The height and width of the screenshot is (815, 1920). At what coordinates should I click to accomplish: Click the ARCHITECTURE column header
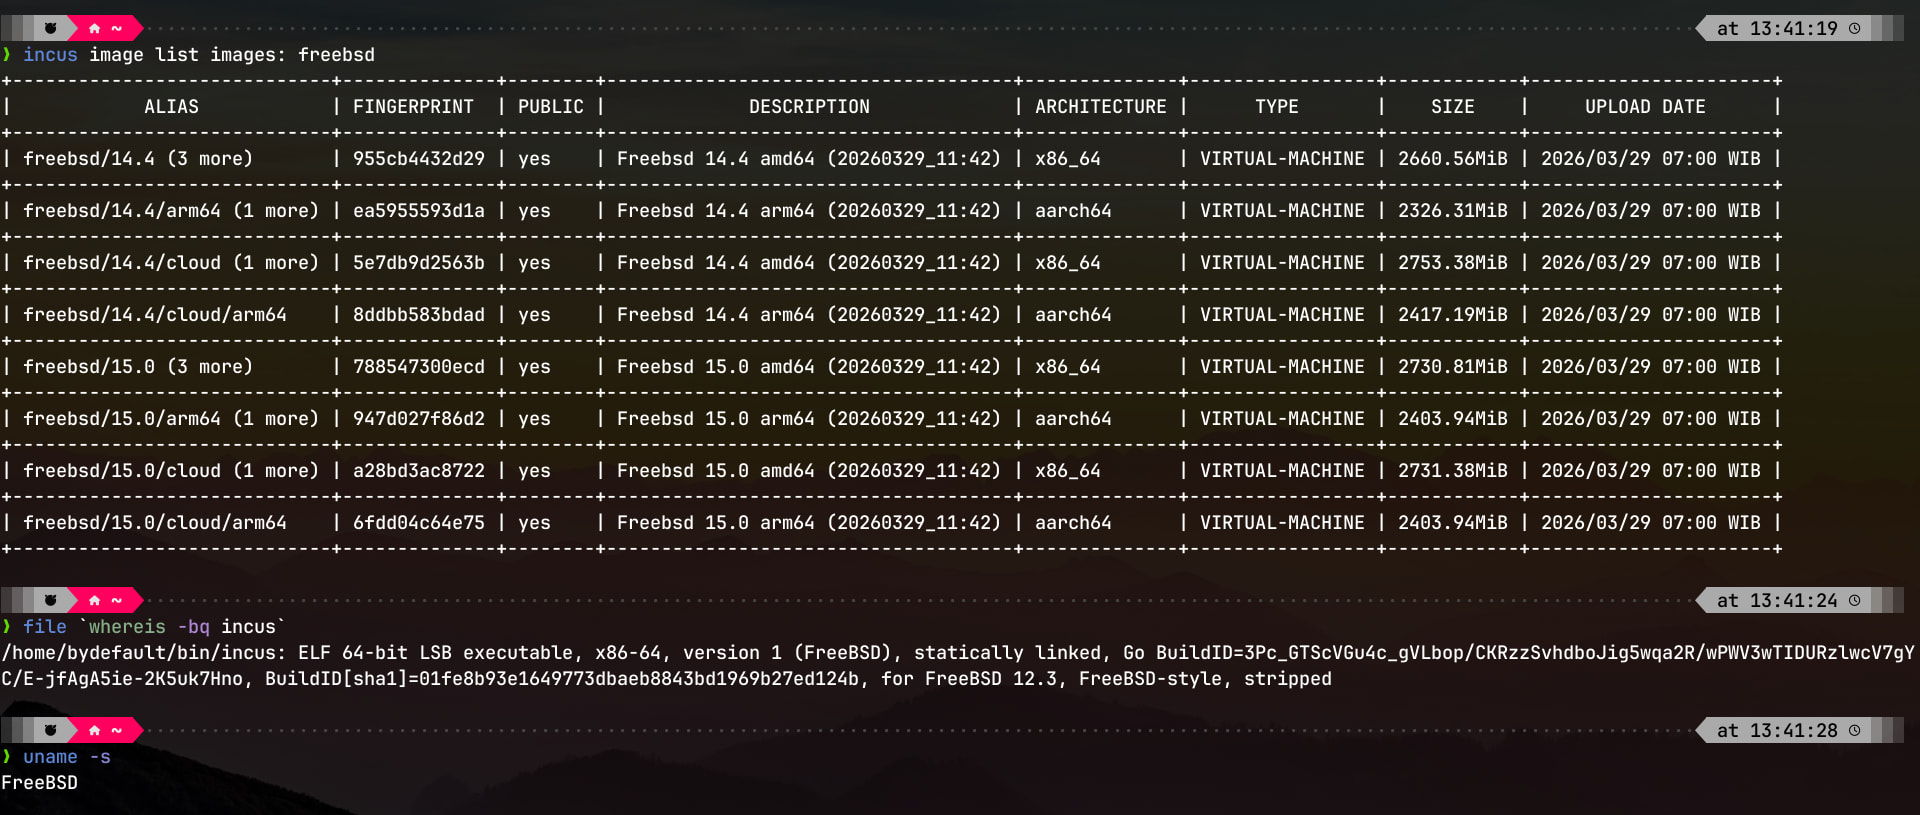click(1100, 107)
